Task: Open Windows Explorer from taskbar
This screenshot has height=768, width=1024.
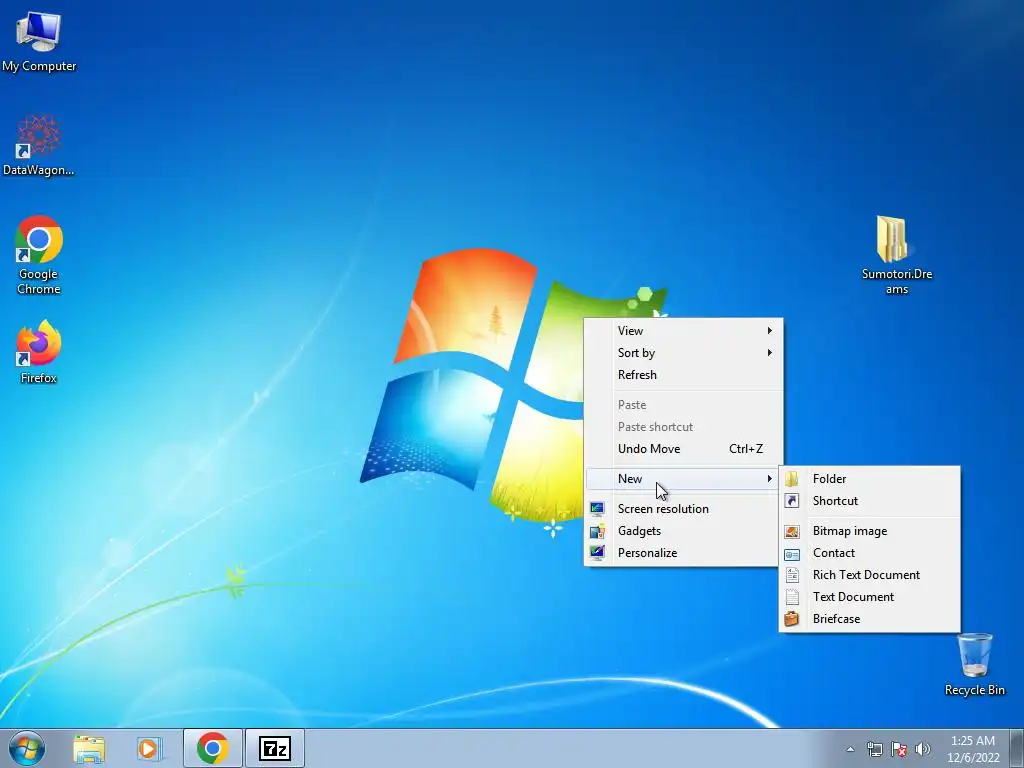Action: [89, 748]
